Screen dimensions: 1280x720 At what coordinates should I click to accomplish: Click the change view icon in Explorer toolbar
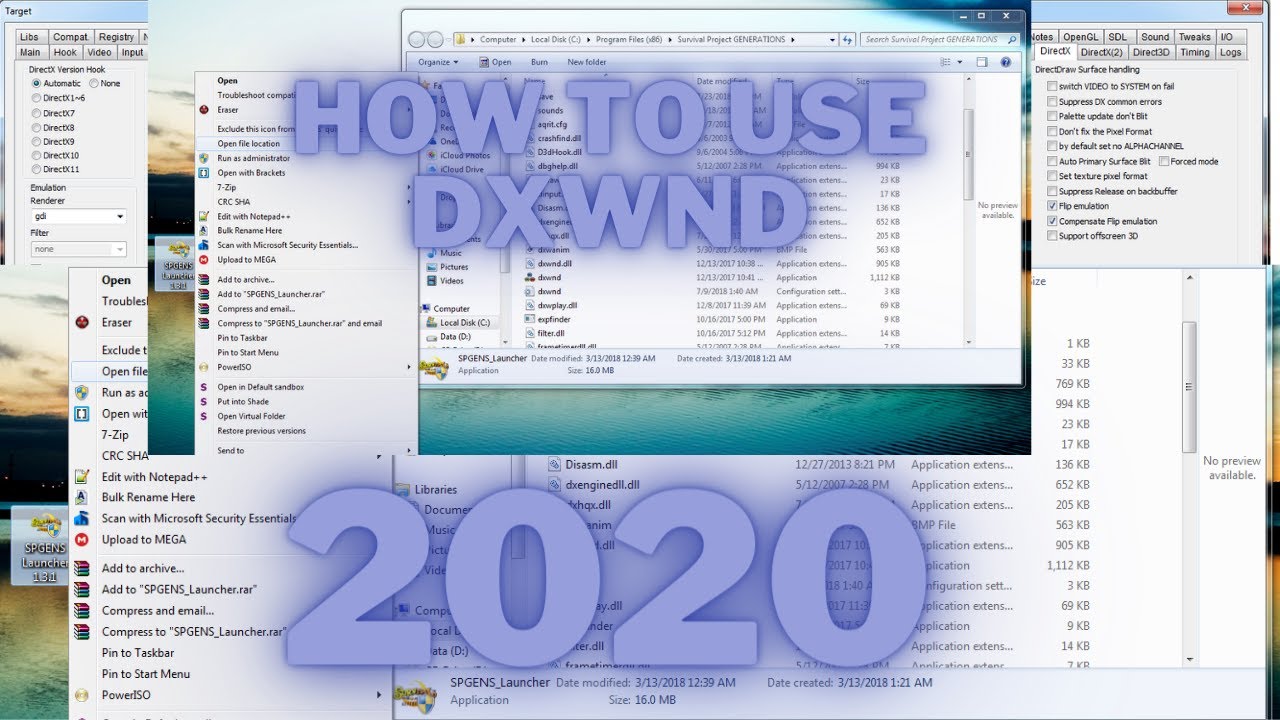point(945,62)
